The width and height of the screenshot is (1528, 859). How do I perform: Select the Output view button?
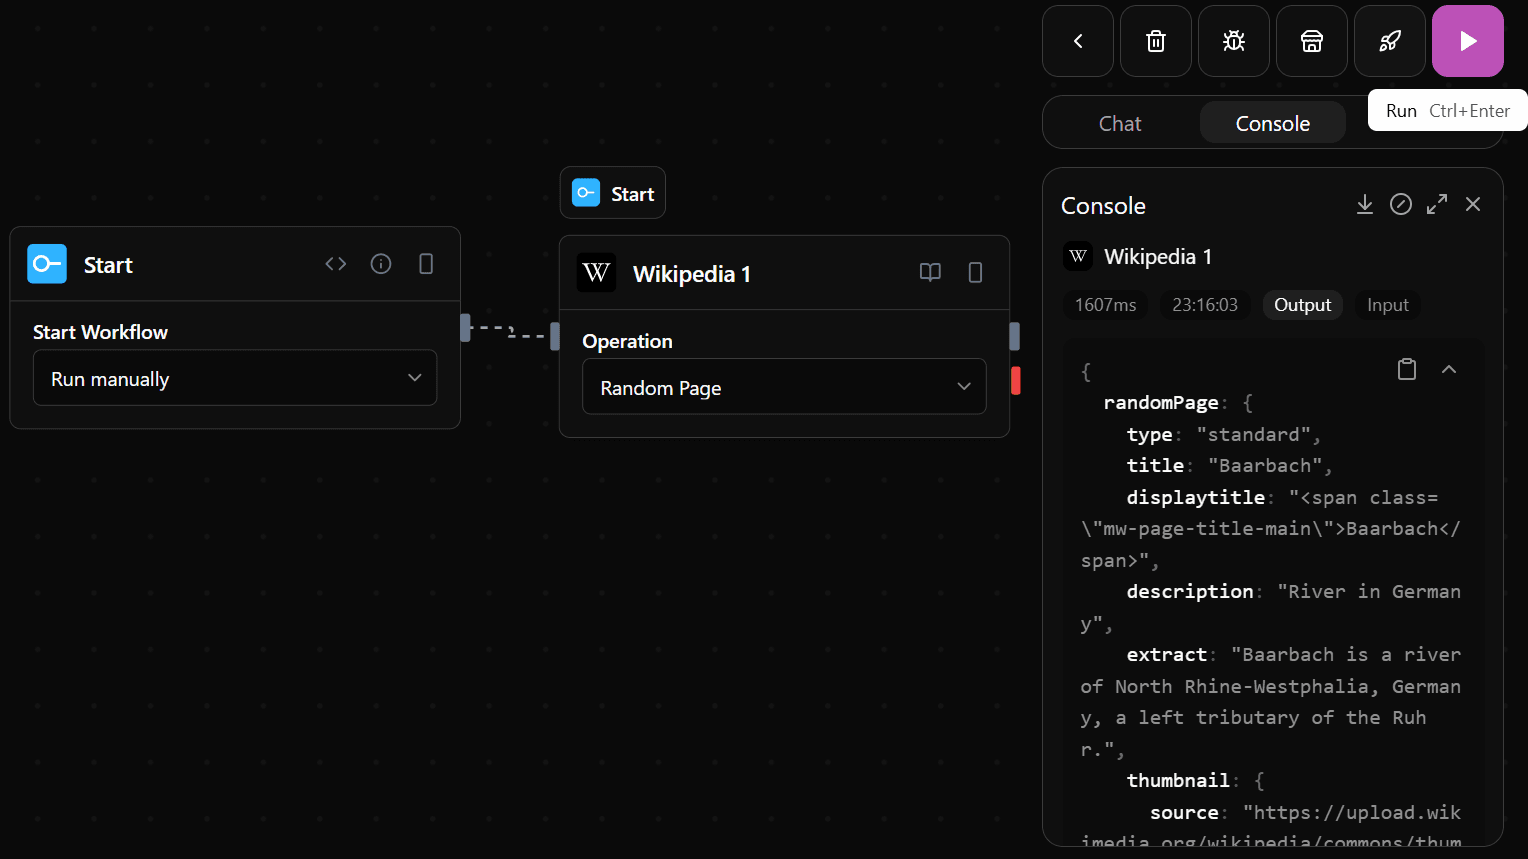coord(1301,305)
